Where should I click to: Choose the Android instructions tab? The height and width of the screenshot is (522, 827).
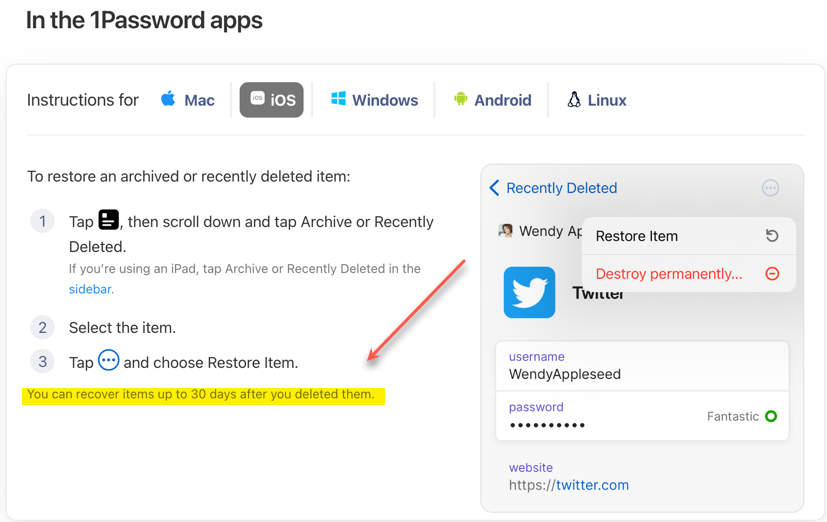click(x=492, y=100)
